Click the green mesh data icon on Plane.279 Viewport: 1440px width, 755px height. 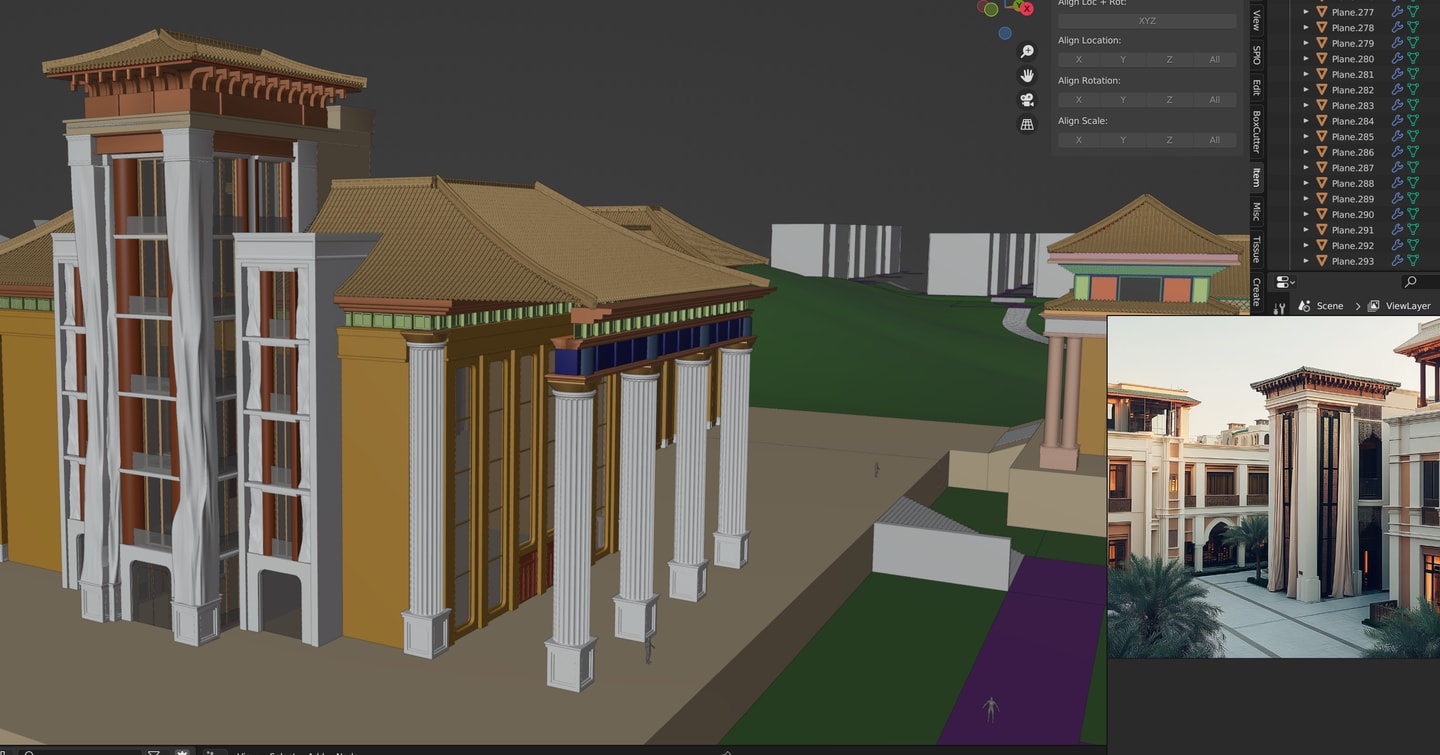tap(1413, 43)
